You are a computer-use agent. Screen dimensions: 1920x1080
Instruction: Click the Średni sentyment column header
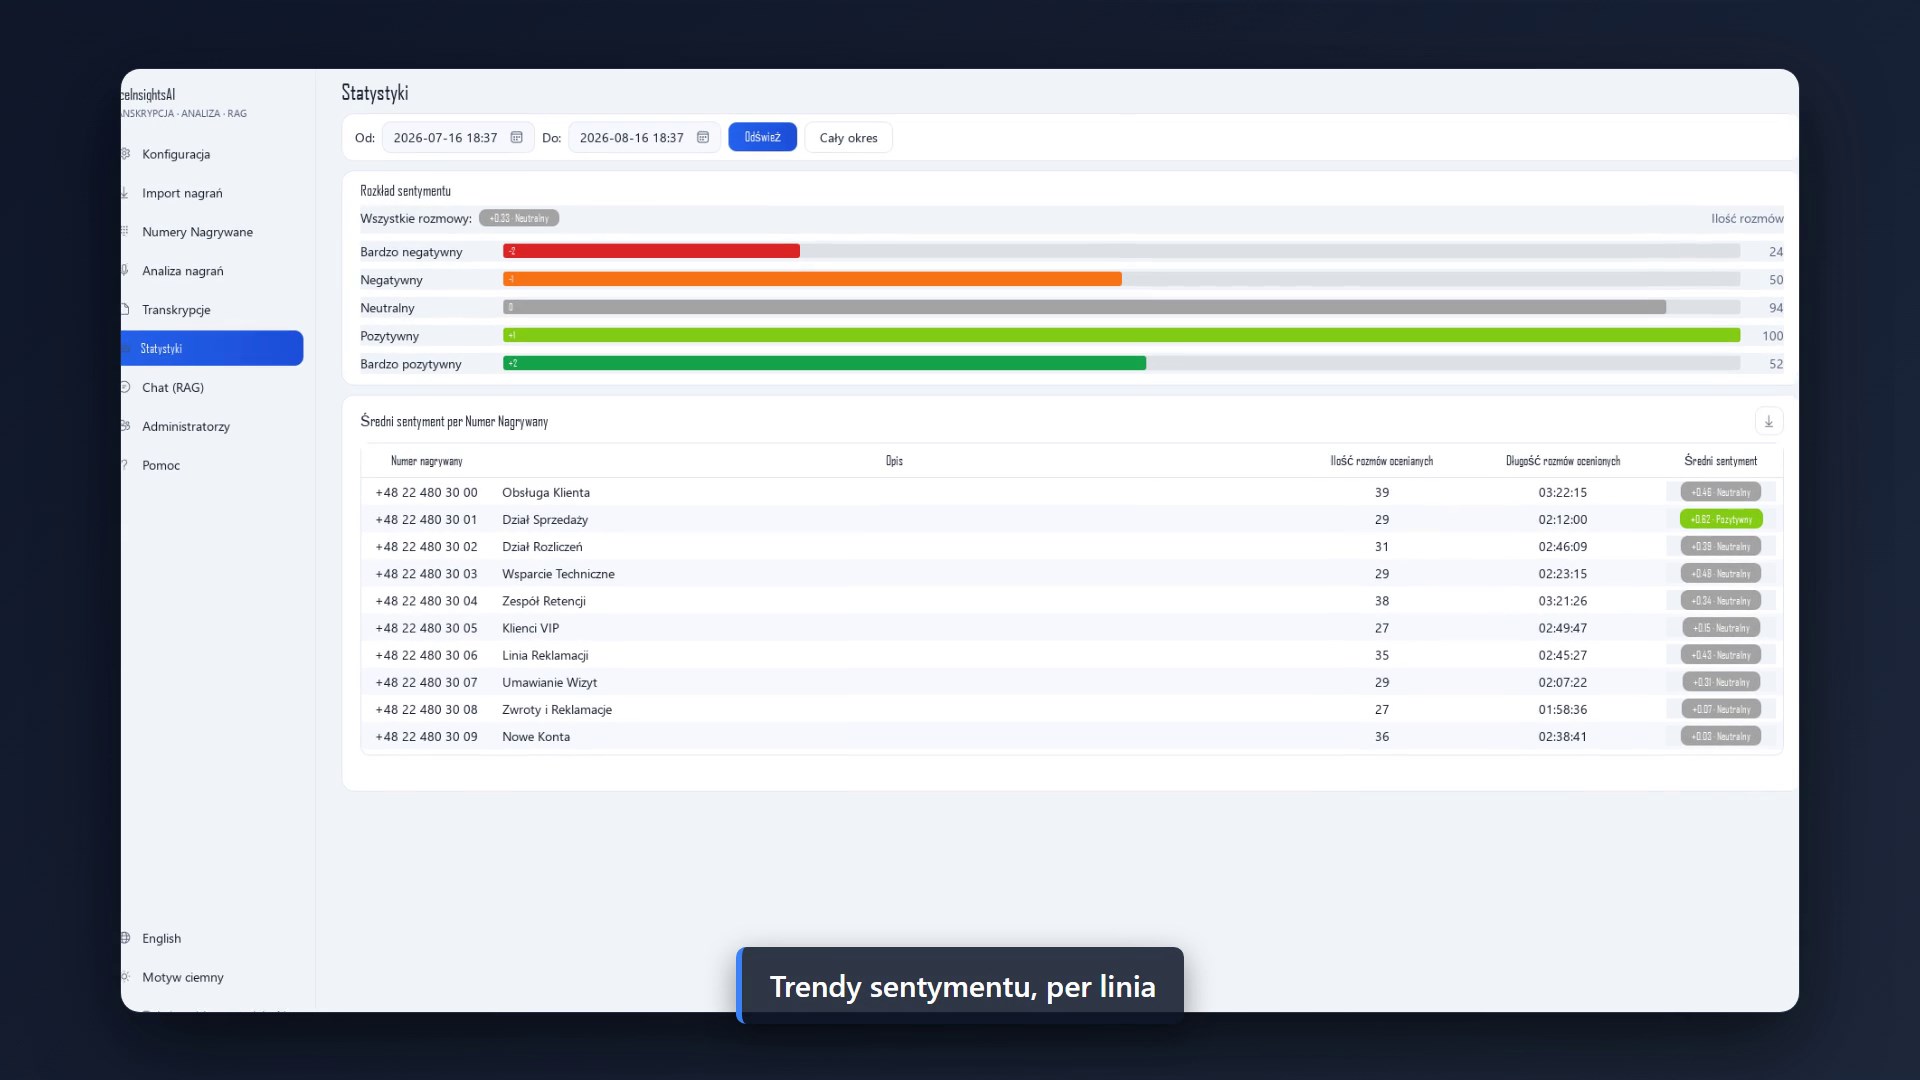click(x=1720, y=461)
